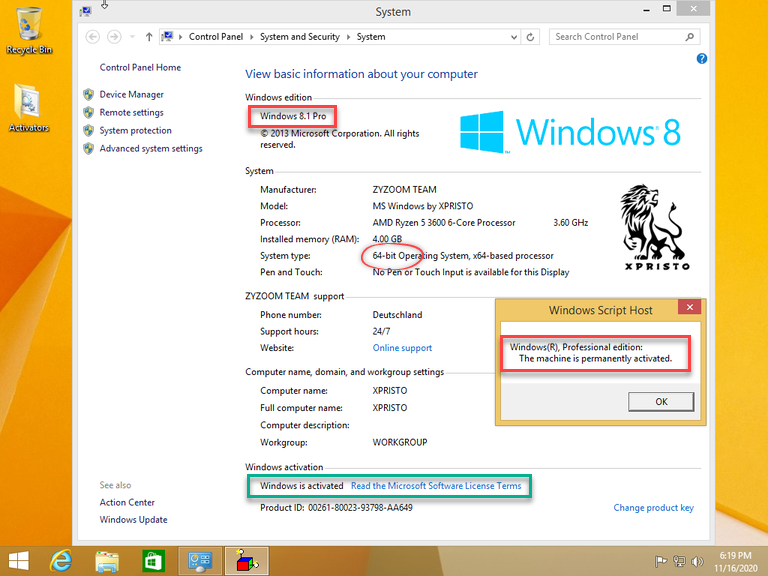The width and height of the screenshot is (768, 576).
Task: Open File Explorer from taskbar
Action: point(107,561)
